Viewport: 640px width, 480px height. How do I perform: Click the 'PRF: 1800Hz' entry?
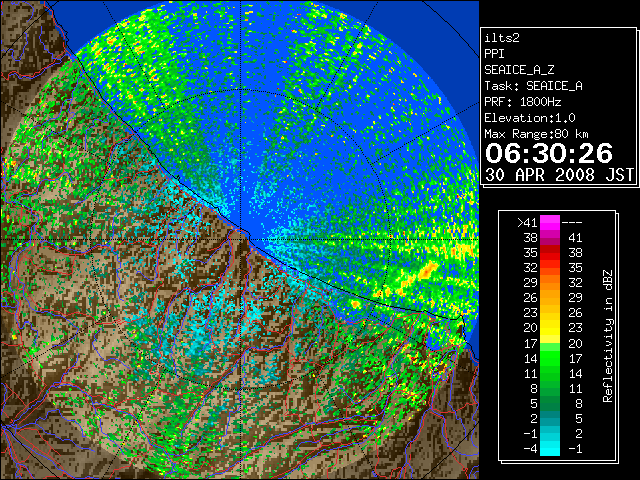coord(523,102)
